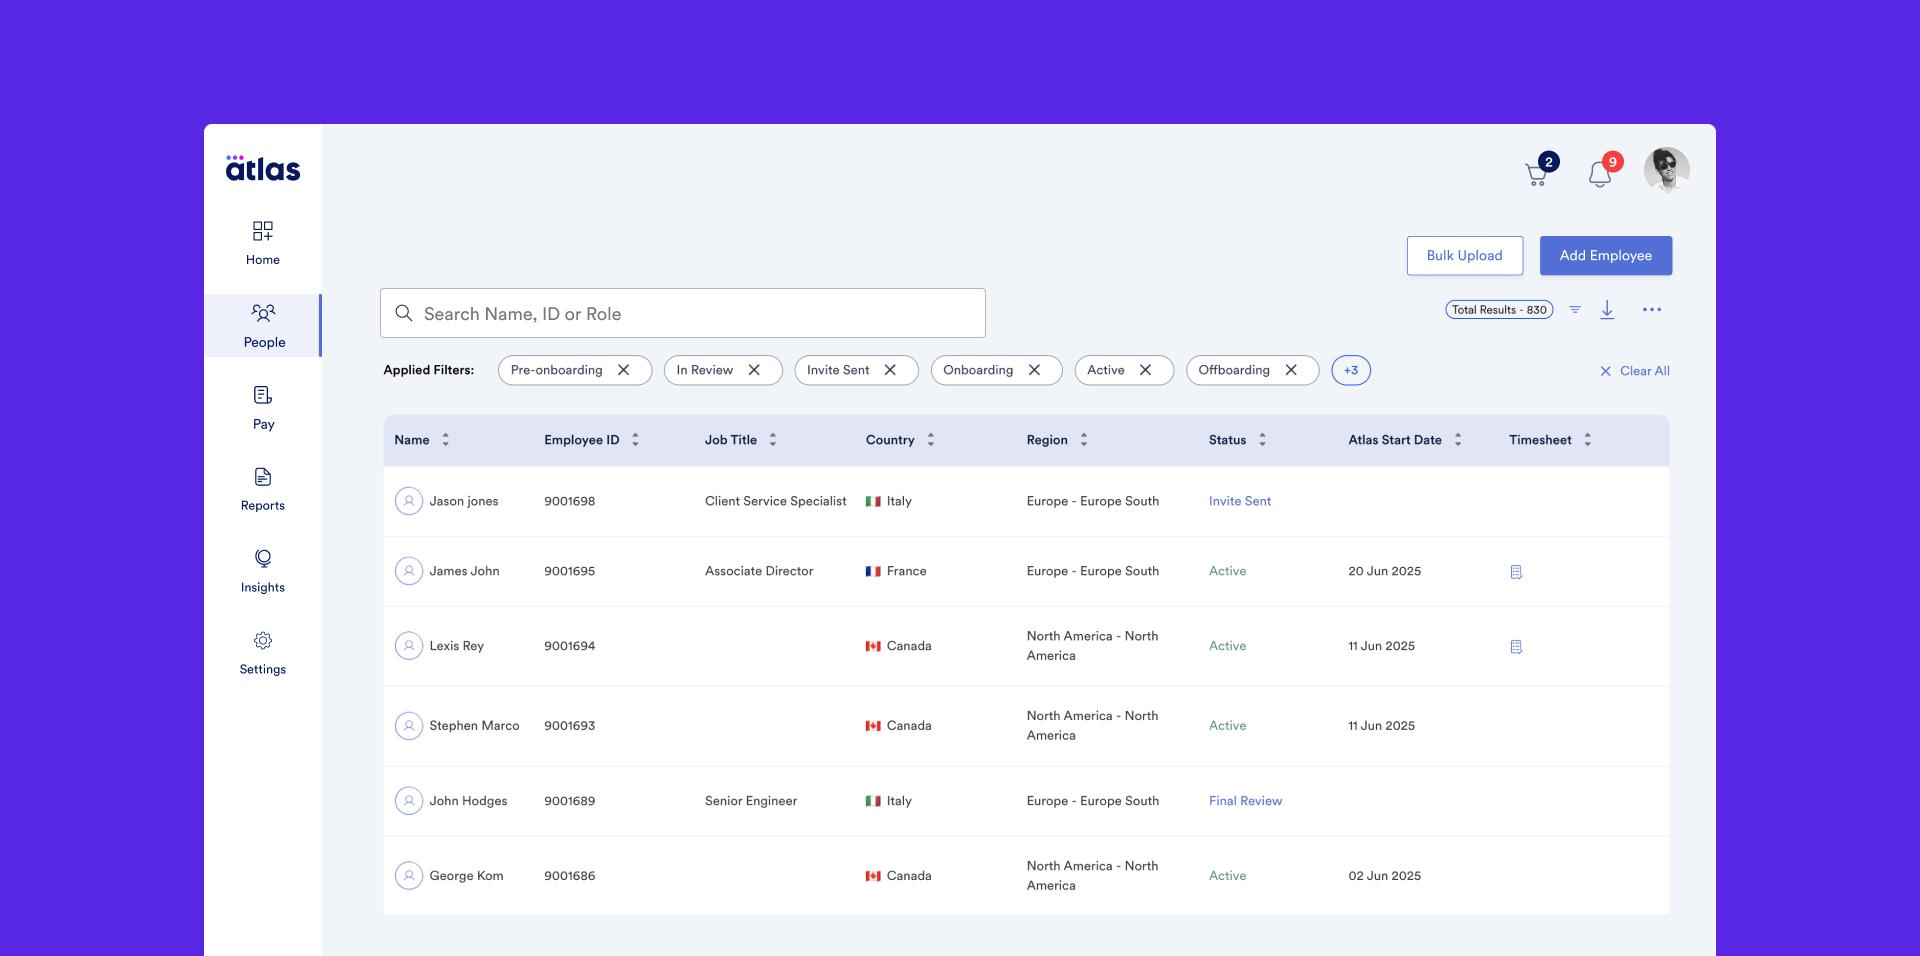
Task: Click the search magnifier icon
Action: pos(404,313)
